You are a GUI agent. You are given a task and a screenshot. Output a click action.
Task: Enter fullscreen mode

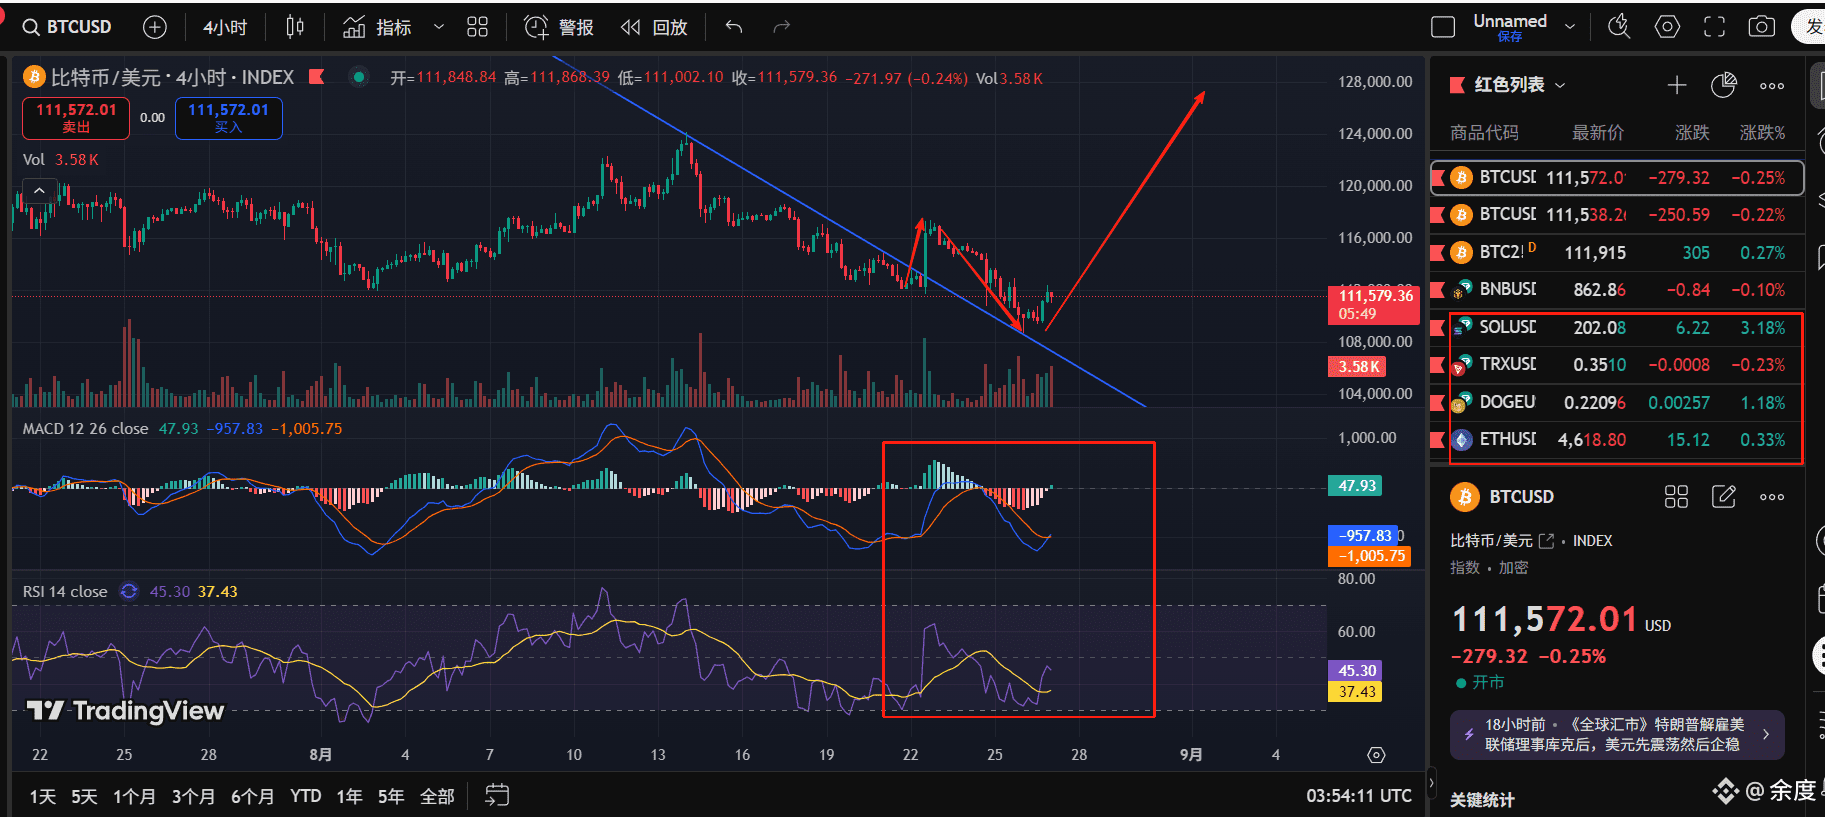1714,27
